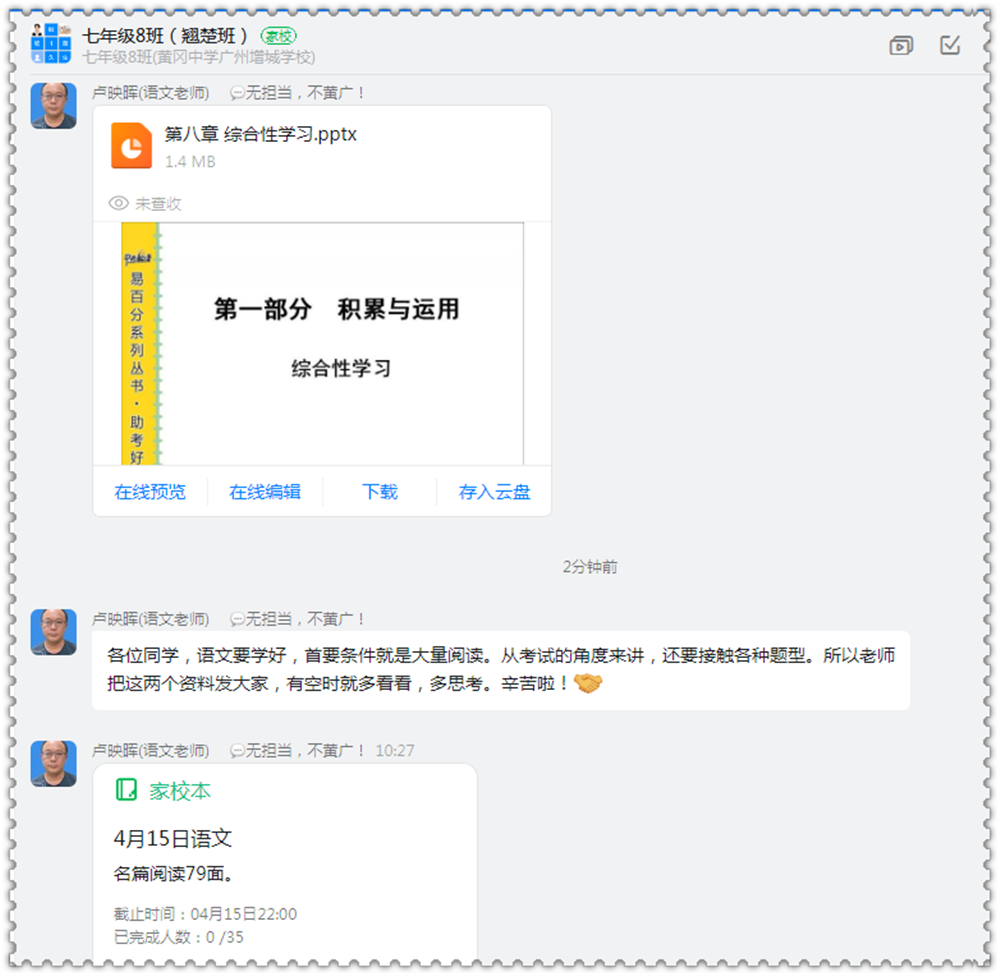Open sender avatar beside the 各位同学 message
Image resolution: width=1000 pixels, height=976 pixels.
54,632
